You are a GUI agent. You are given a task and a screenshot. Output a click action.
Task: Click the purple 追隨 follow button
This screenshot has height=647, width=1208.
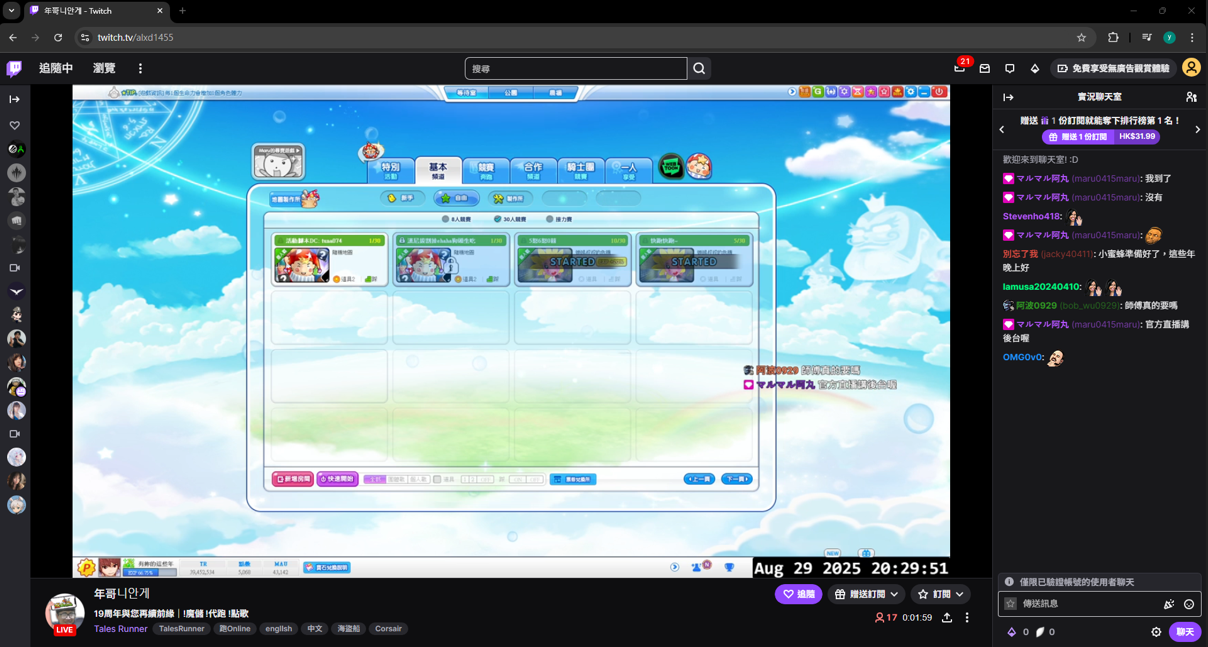tap(798, 594)
